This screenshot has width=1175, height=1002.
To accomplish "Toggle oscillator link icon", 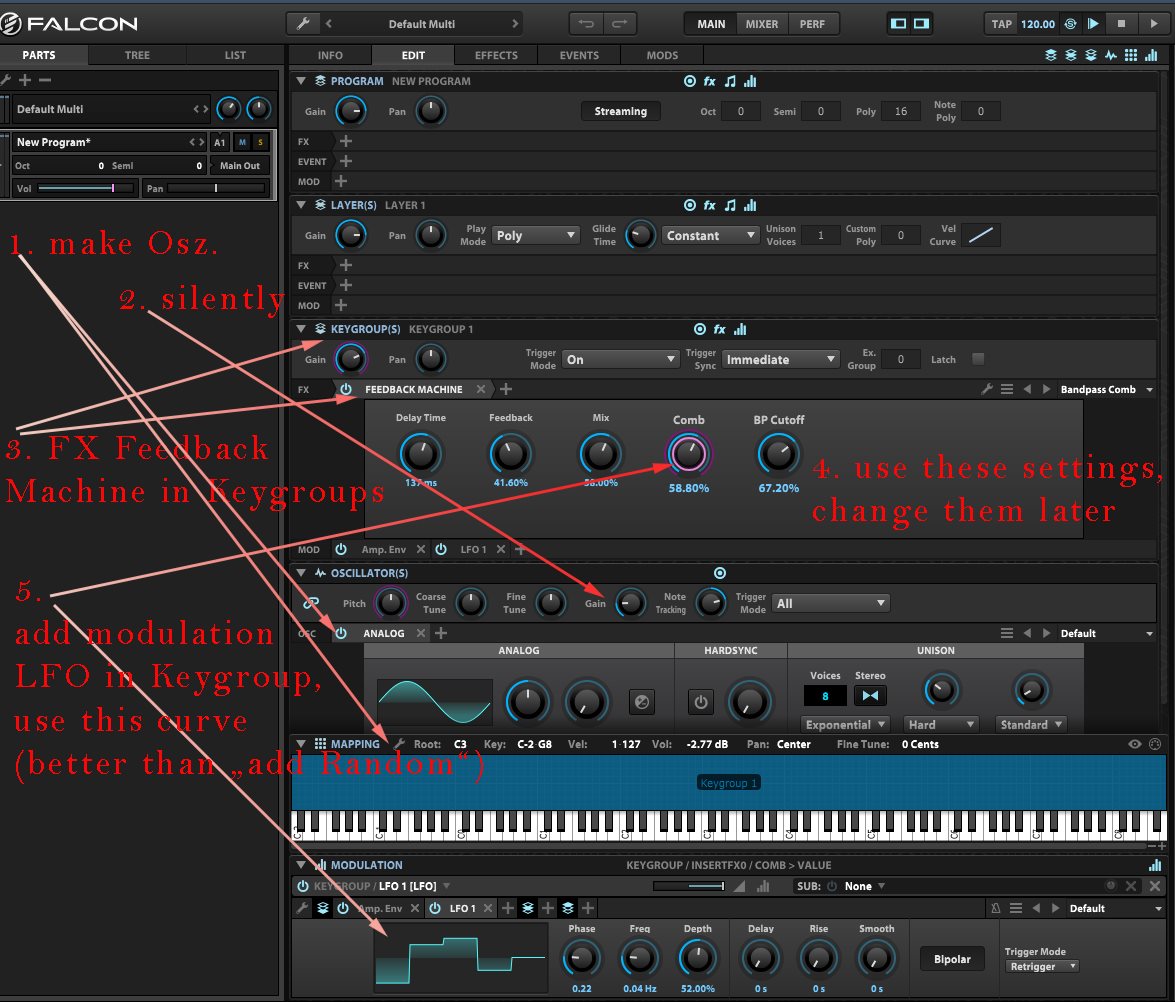I will [311, 603].
